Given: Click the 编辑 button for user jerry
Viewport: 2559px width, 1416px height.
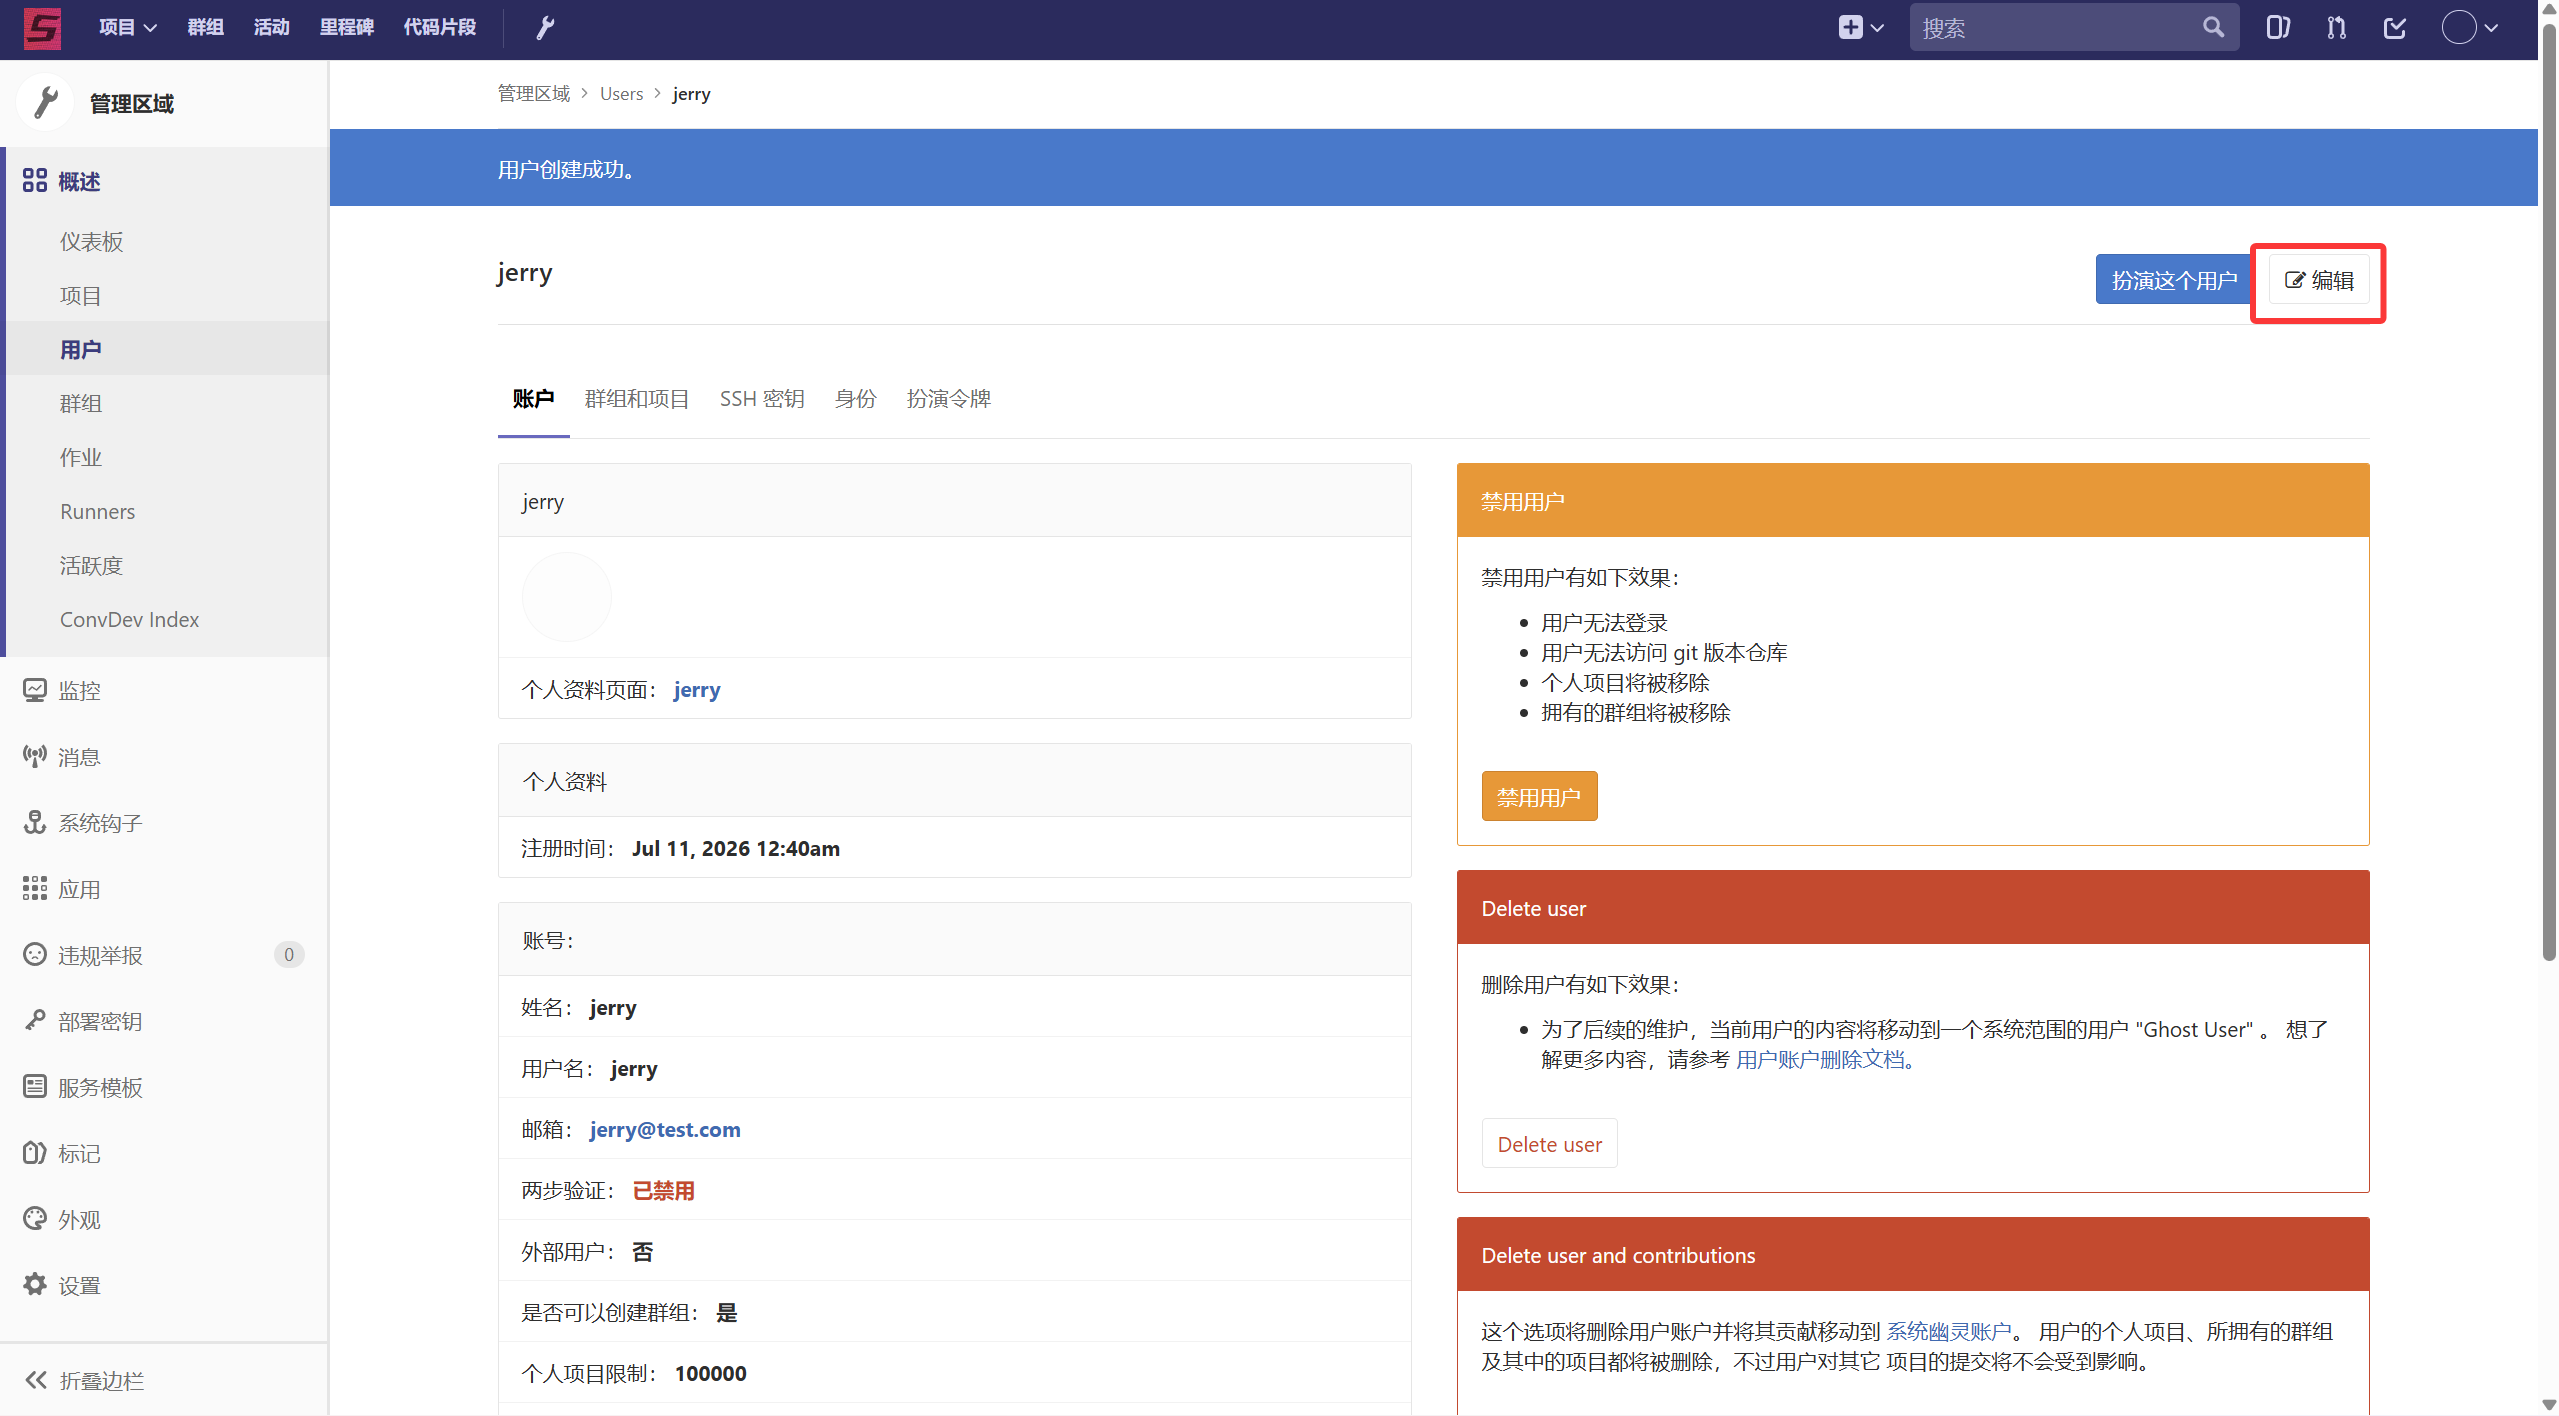Looking at the screenshot, I should click(x=2319, y=280).
